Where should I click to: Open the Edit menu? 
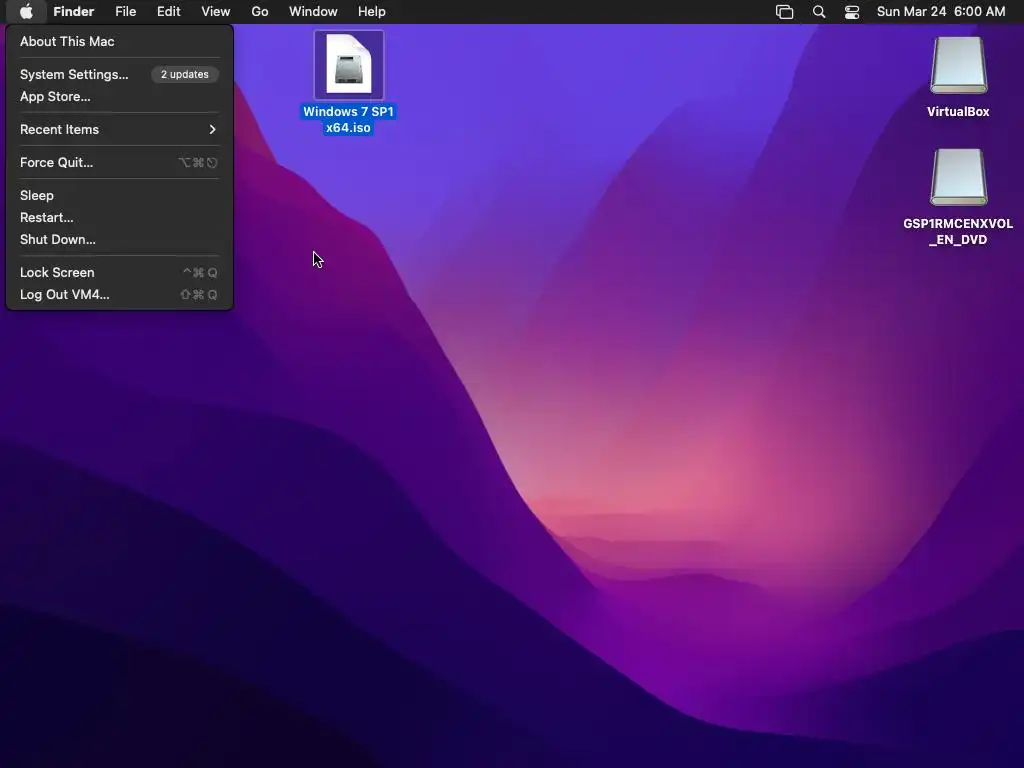coord(168,12)
